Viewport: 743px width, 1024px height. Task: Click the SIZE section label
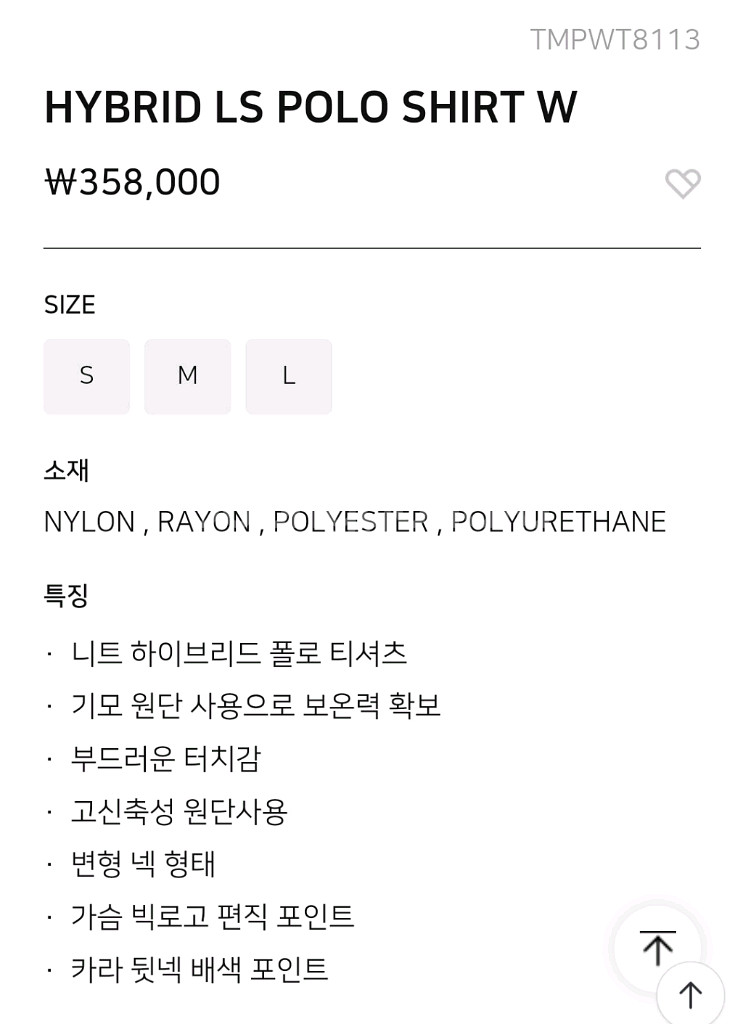70,305
